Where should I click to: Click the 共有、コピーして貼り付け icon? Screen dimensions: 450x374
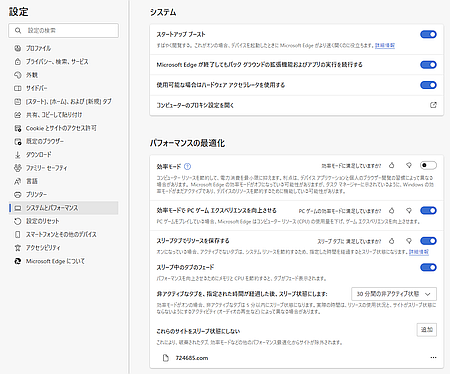click(x=18, y=115)
